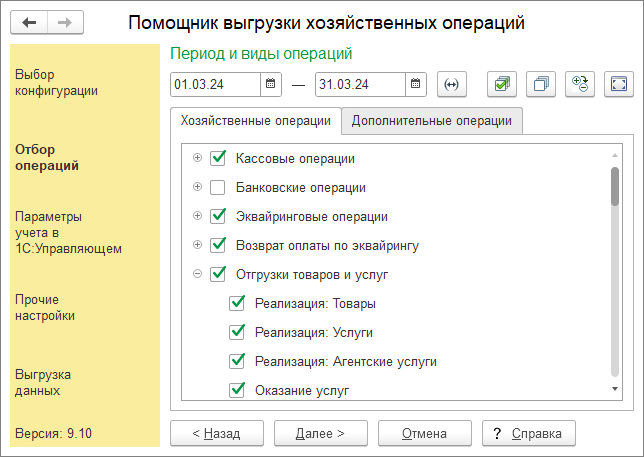Expand Возврат оплаты по эквайрингу node
644x457 pixels.
[x=198, y=245]
